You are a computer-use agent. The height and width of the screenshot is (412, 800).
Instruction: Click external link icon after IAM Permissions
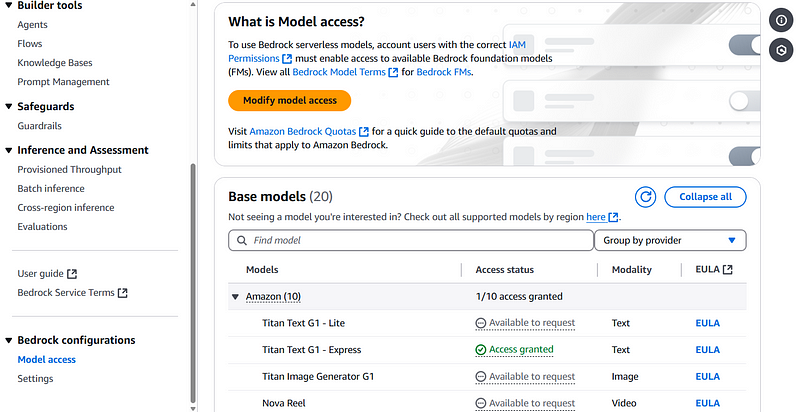pyautogui.click(x=287, y=59)
